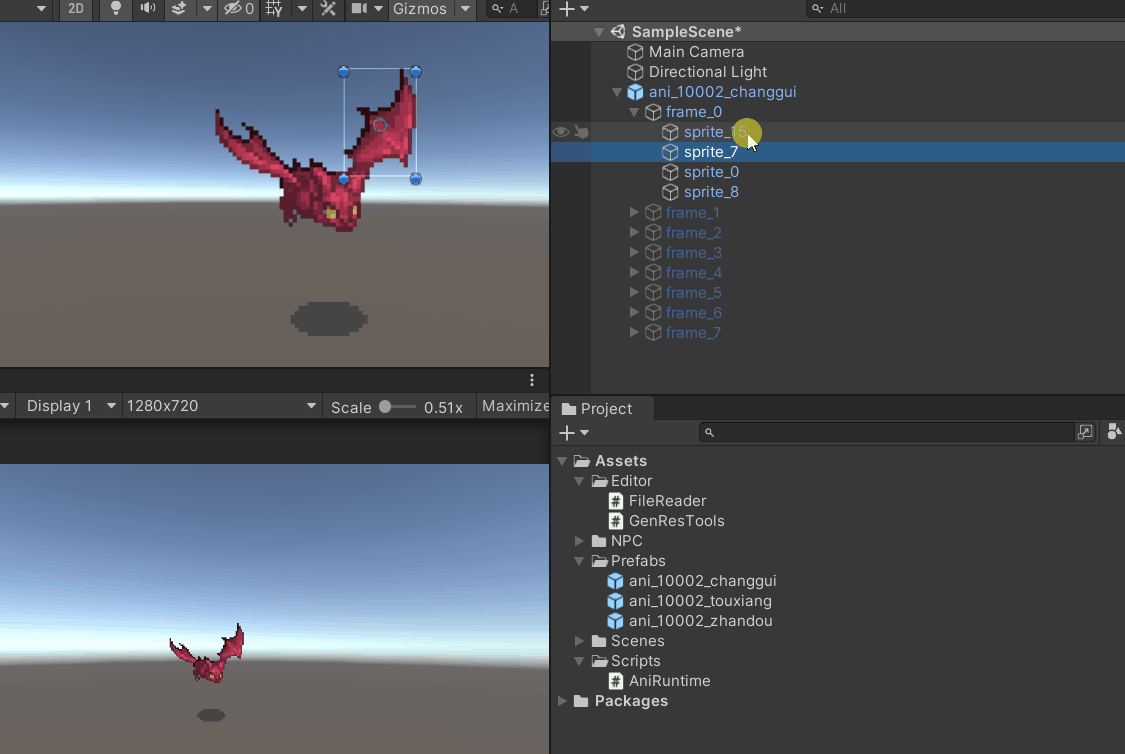Toggle 2D view mode in Scene toolbar
Image resolution: width=1125 pixels, height=754 pixels.
[75, 9]
